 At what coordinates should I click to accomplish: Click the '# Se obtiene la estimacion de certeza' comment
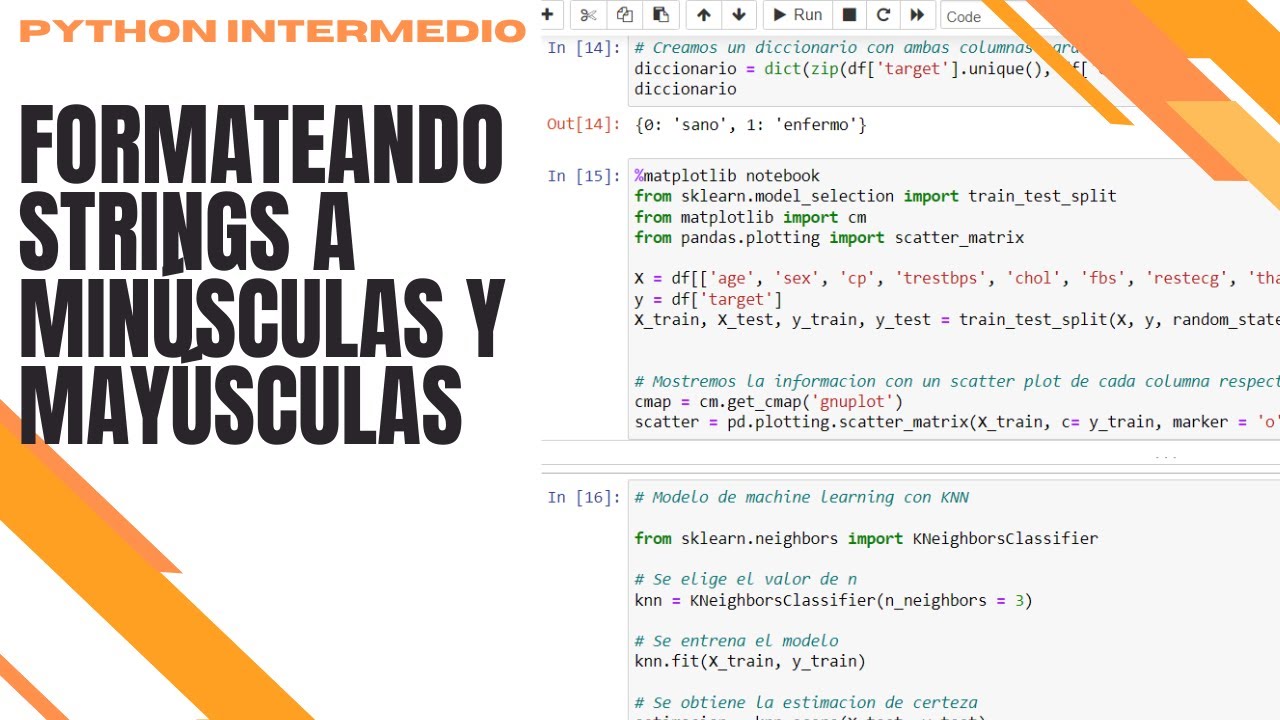[806, 702]
